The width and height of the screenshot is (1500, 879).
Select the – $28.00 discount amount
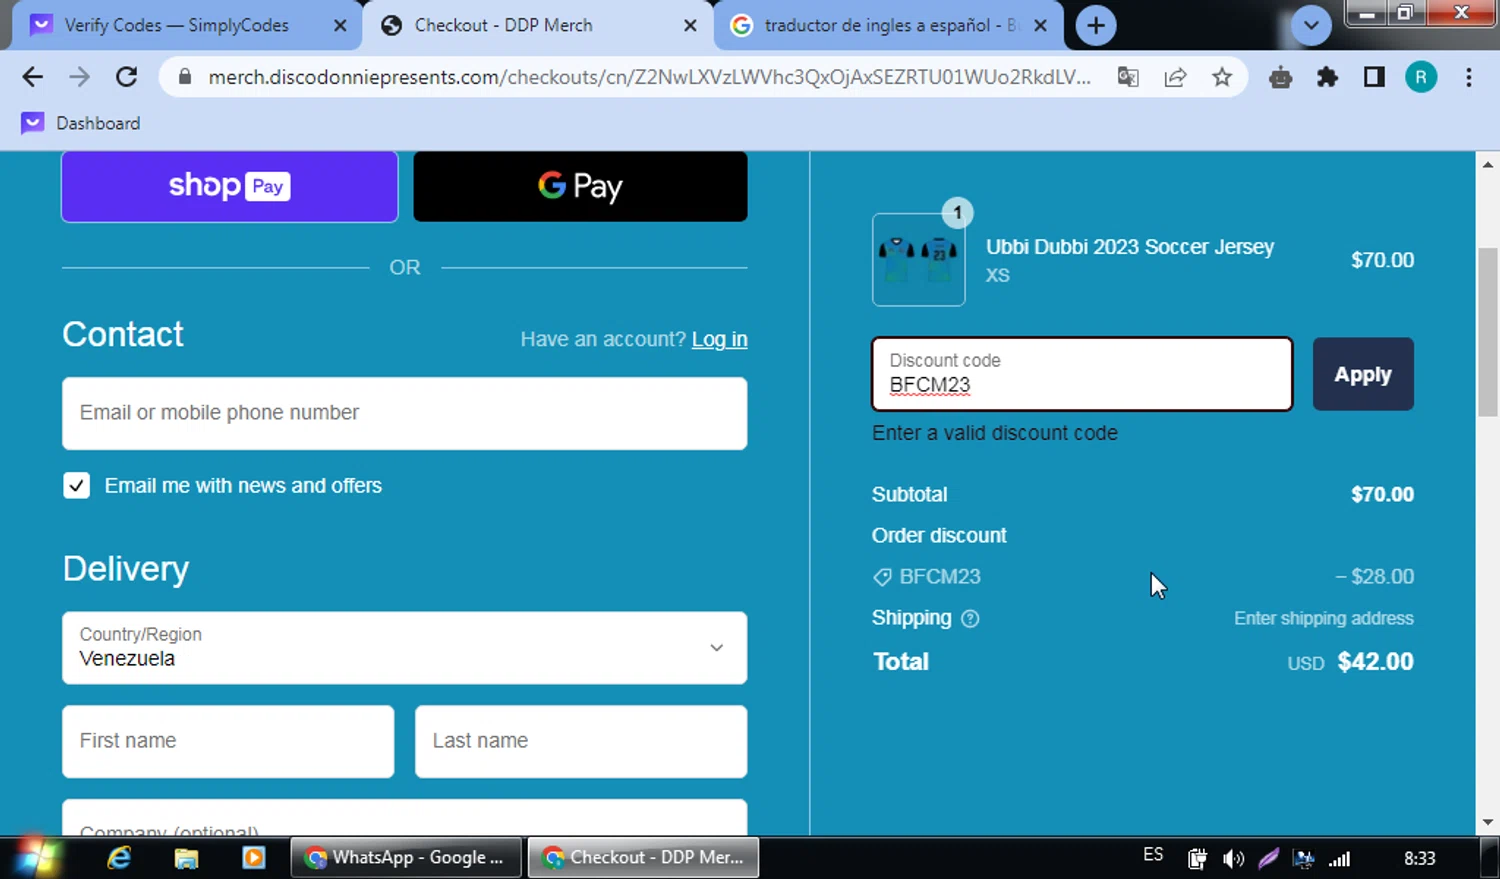point(1374,577)
